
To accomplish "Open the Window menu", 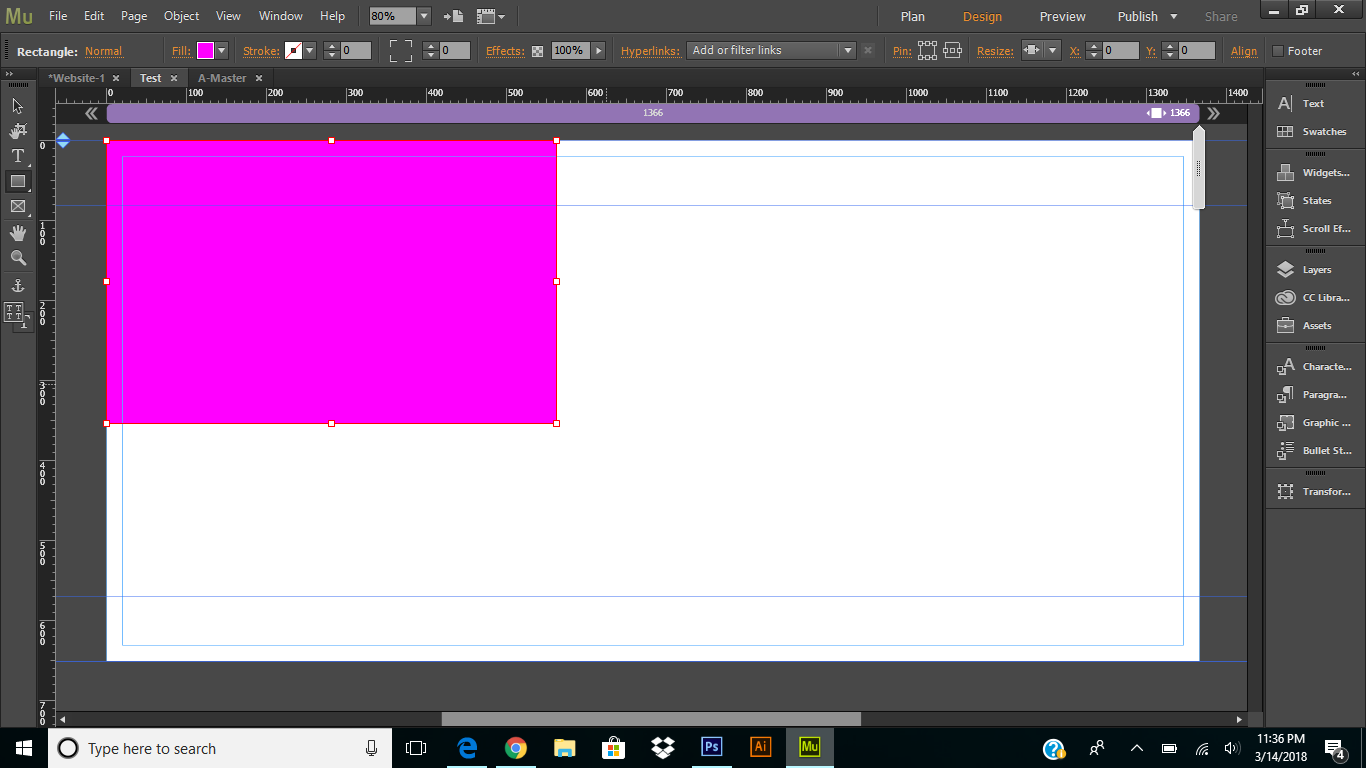I will click(x=280, y=16).
